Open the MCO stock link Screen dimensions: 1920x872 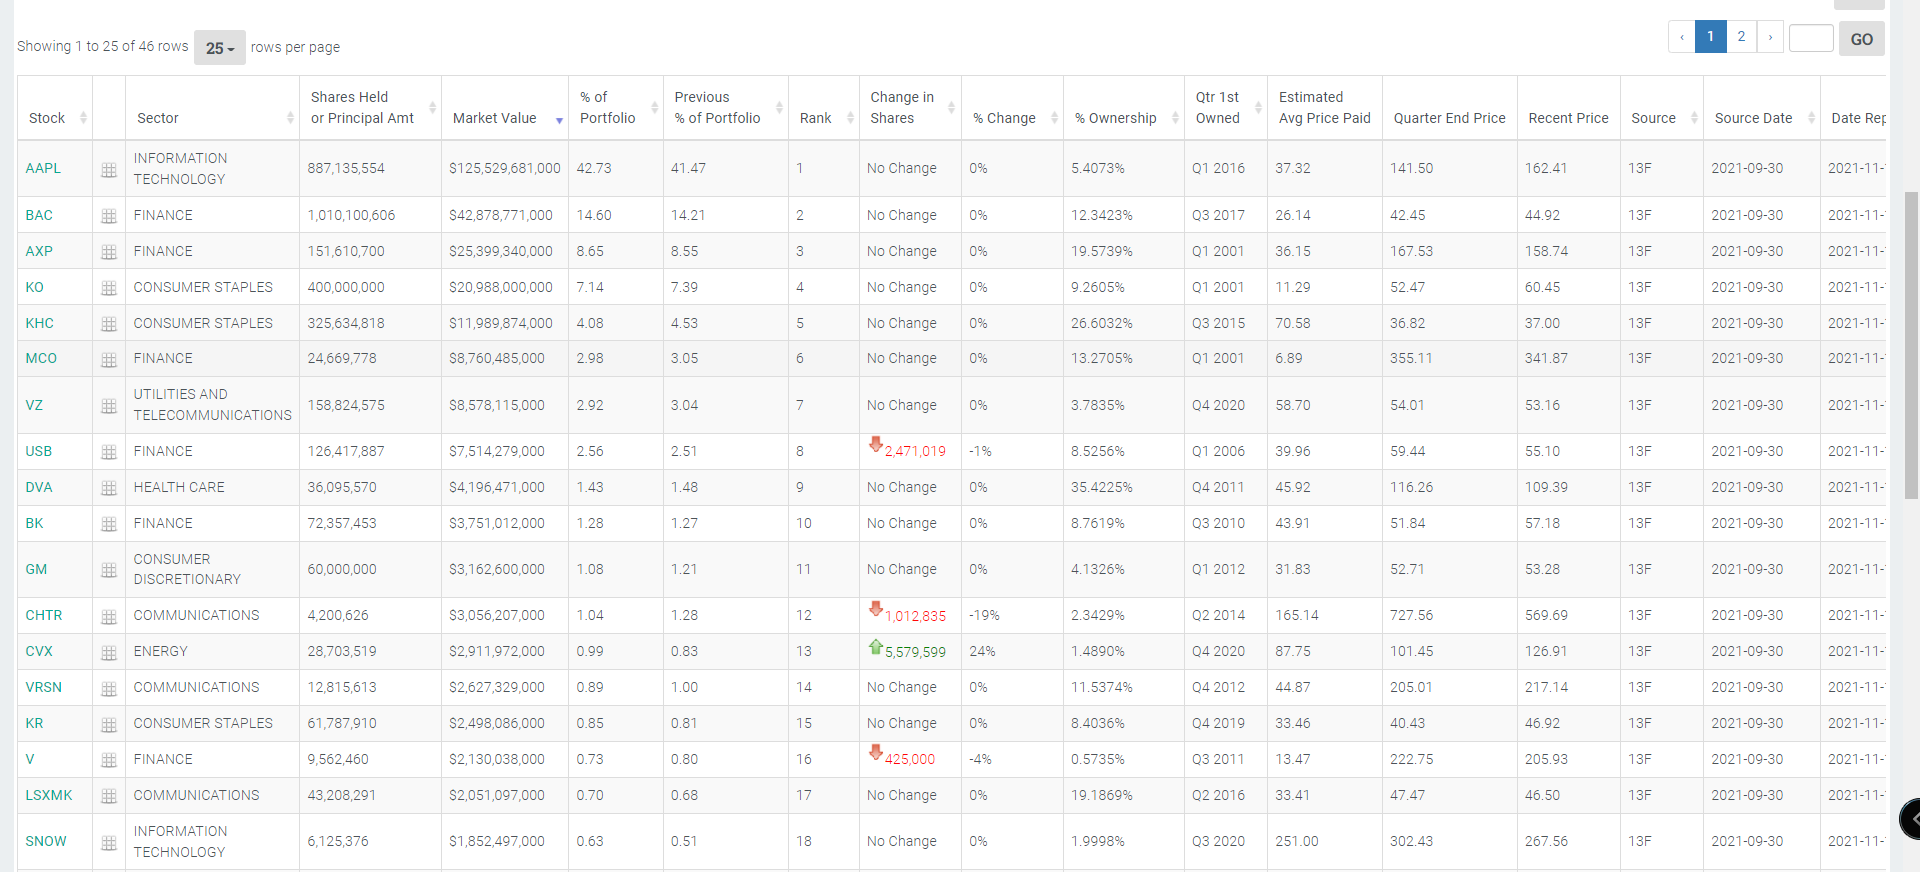point(41,358)
